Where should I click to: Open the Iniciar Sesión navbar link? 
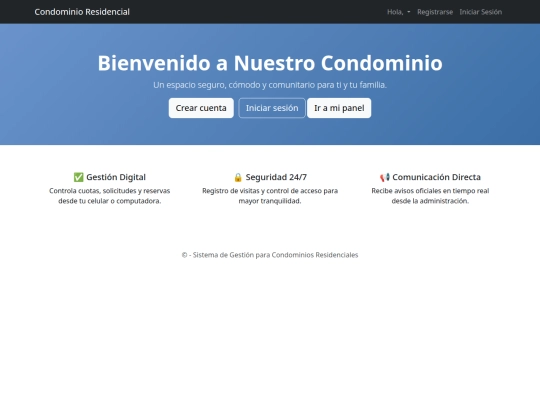click(480, 12)
